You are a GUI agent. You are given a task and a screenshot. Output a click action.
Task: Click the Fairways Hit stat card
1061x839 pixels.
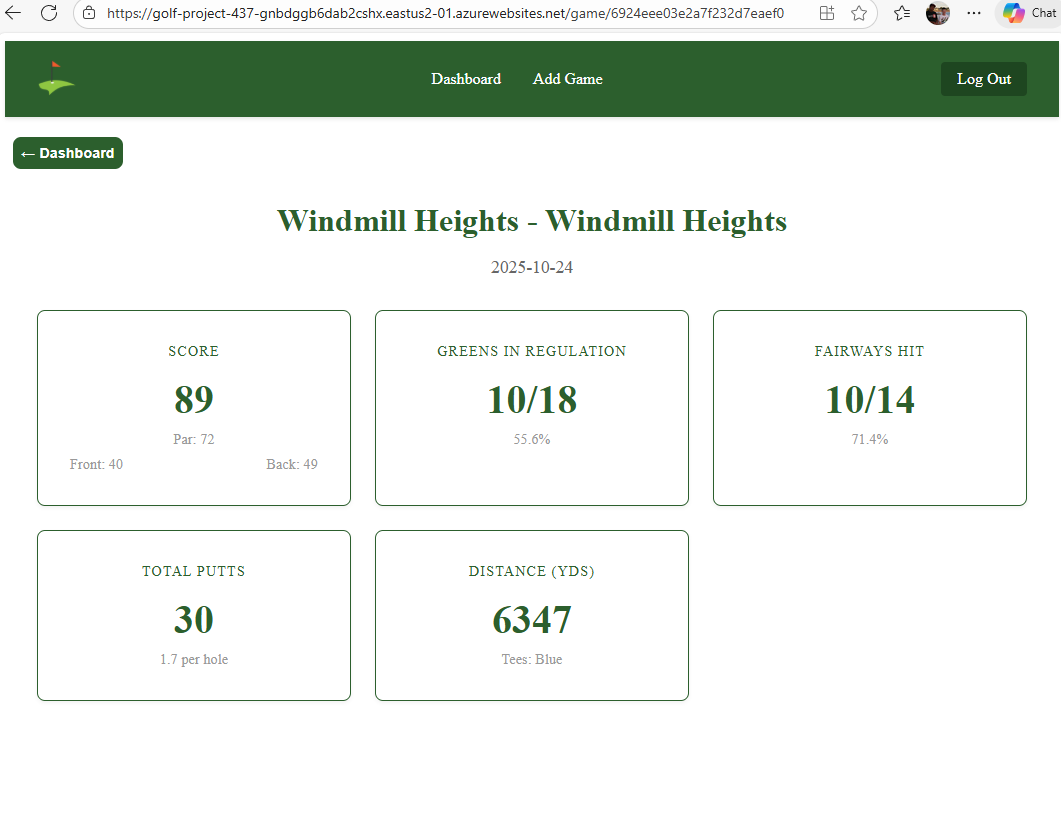[869, 408]
